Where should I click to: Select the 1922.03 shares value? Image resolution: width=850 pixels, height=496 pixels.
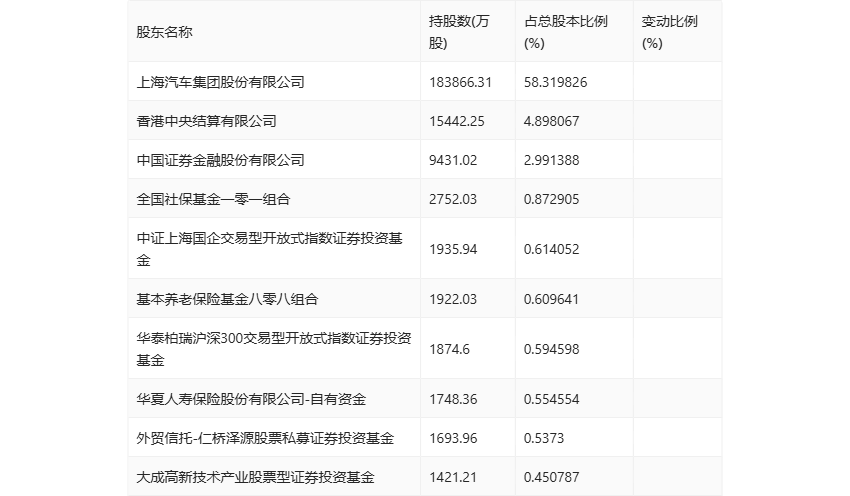pos(453,299)
